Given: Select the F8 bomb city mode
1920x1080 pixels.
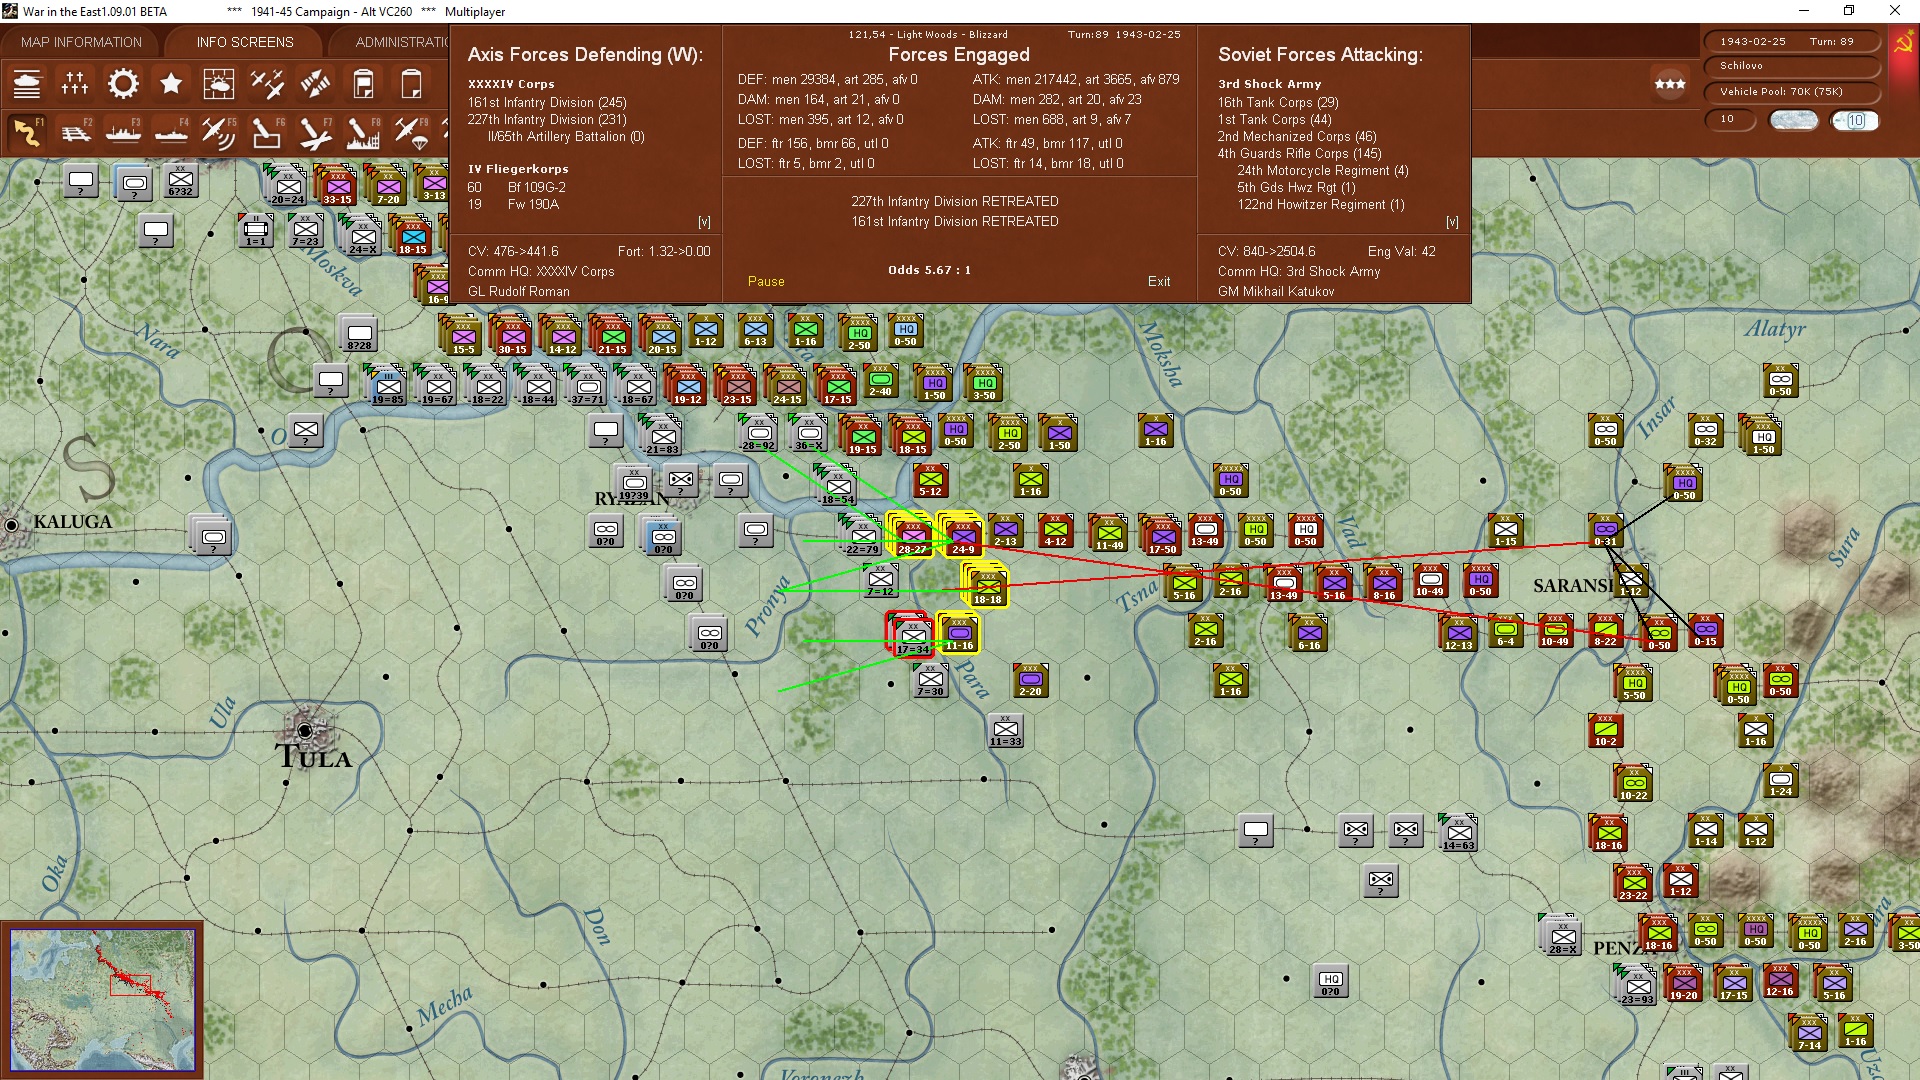Looking at the screenshot, I should pos(363,132).
